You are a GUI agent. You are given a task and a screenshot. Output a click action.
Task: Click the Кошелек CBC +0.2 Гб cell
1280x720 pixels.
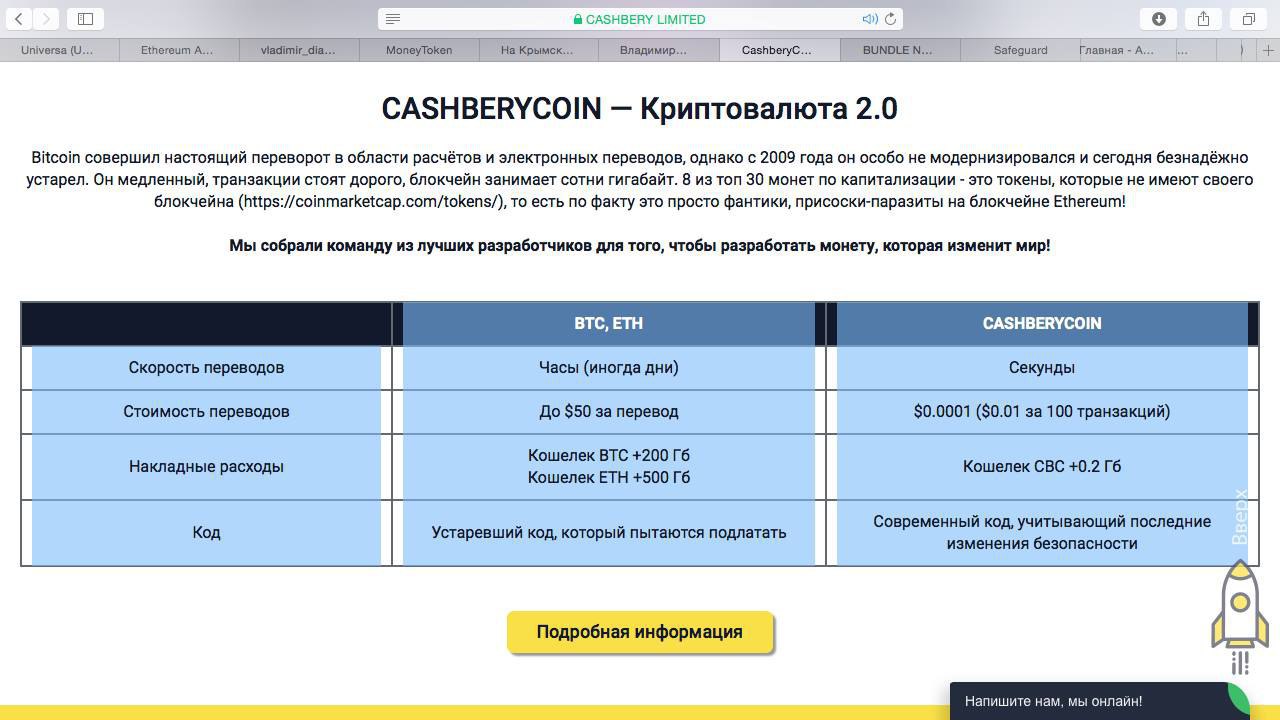pyautogui.click(x=1042, y=466)
